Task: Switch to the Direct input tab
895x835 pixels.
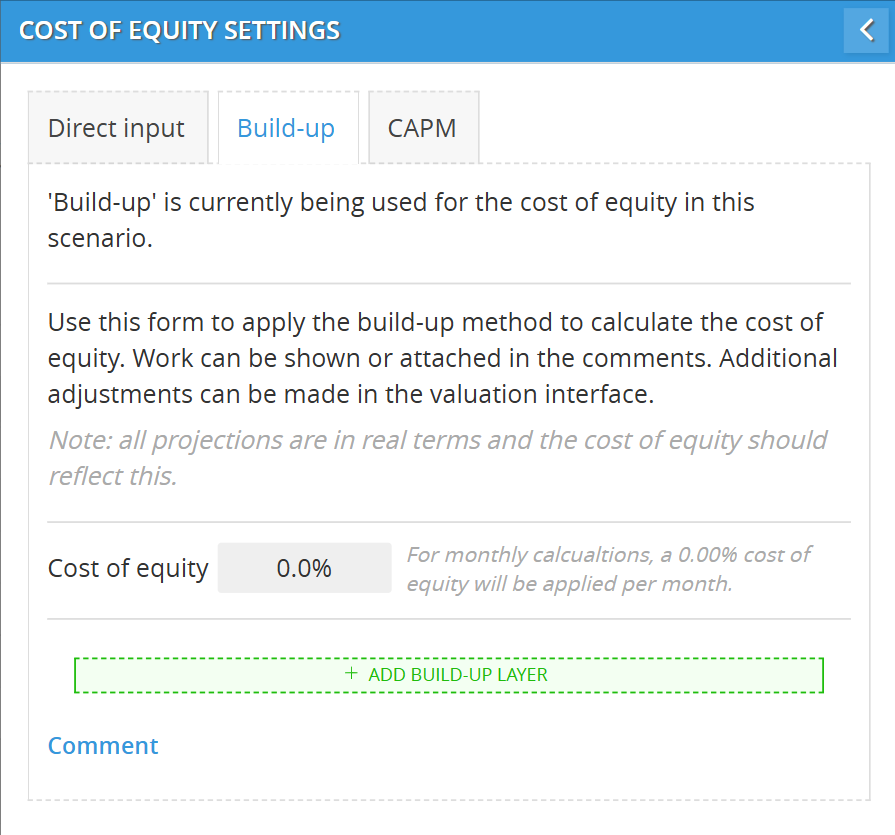Action: pos(117,129)
